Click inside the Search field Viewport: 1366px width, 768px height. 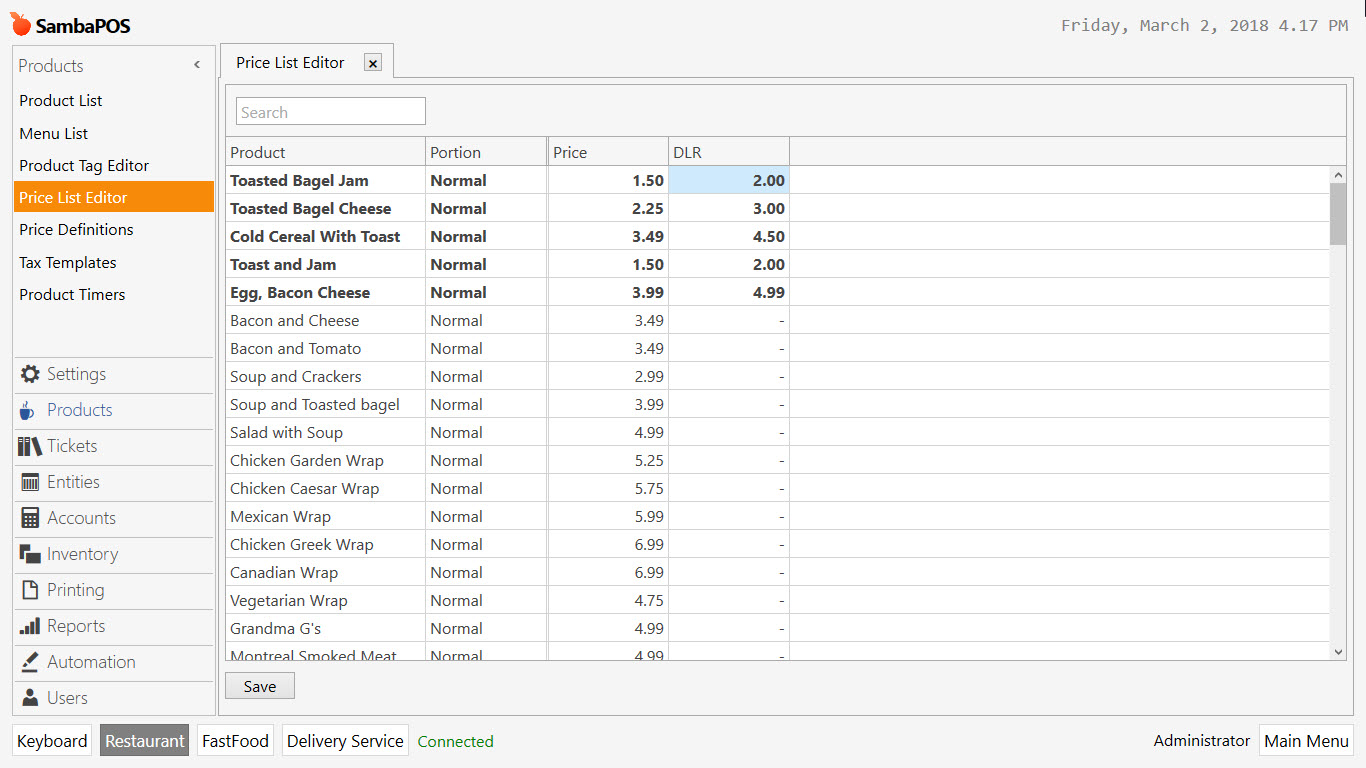[330, 110]
